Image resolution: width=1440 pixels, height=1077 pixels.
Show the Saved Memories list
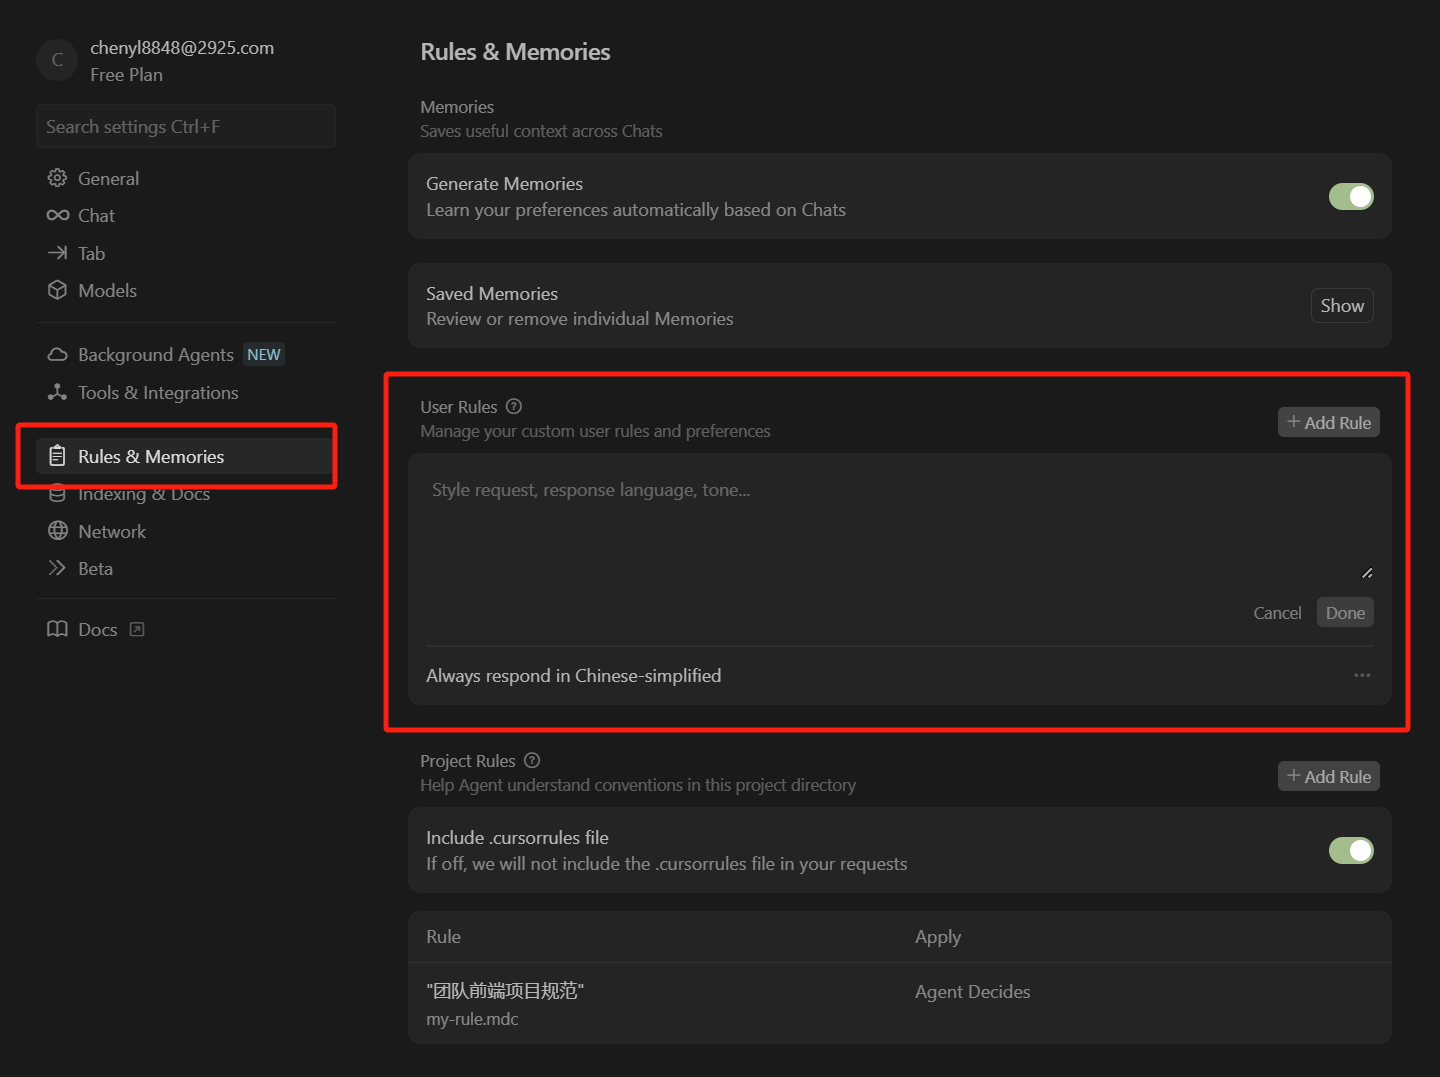[1341, 306]
